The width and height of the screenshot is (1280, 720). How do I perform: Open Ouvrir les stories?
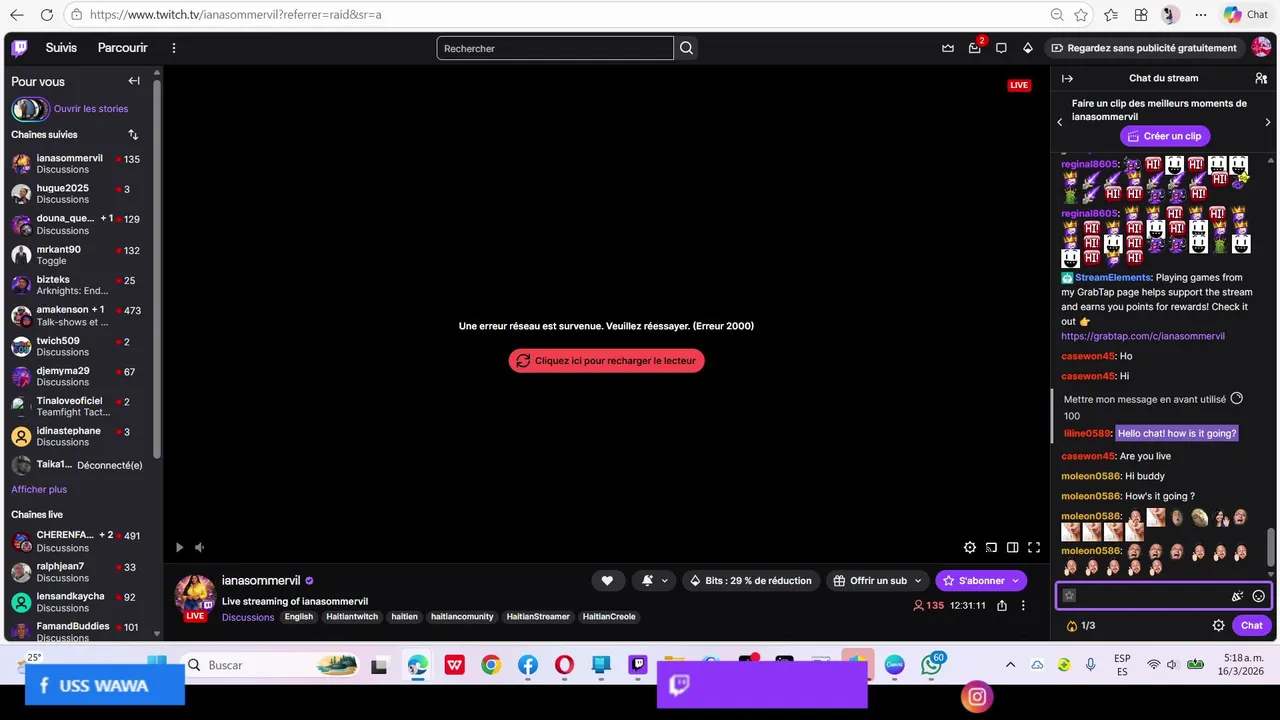pos(91,108)
